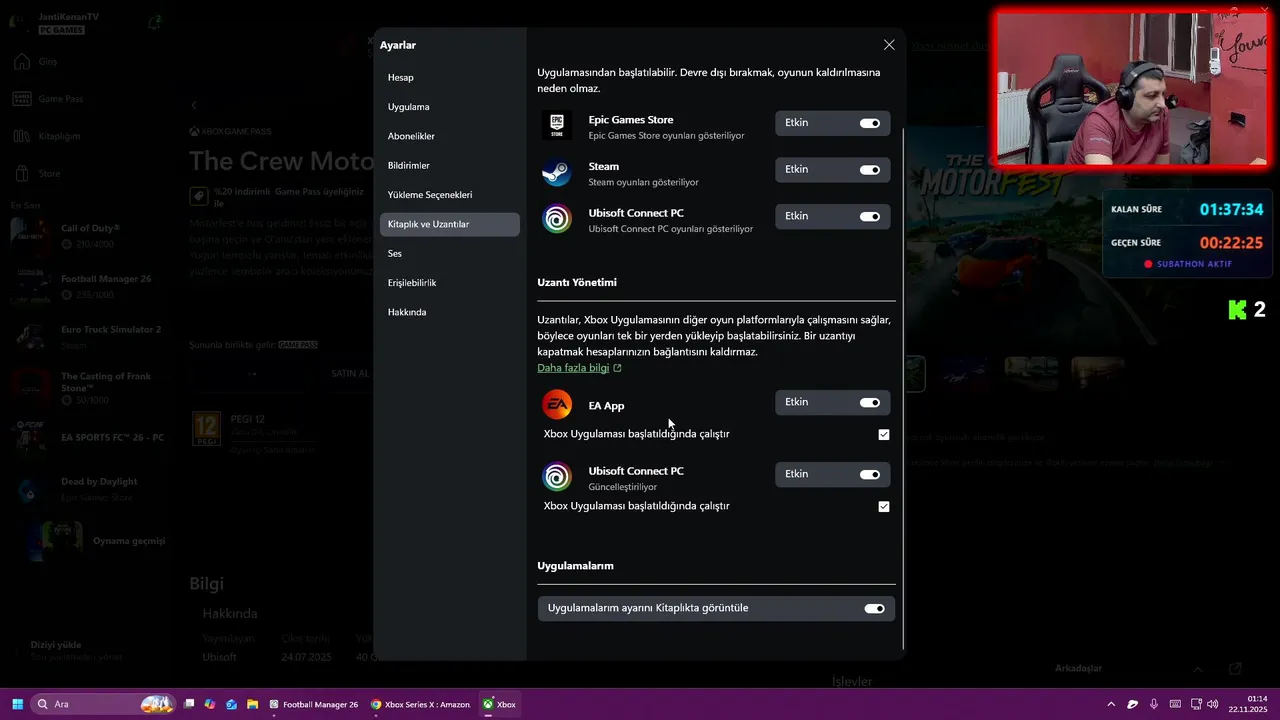Switch to Chrome Xbox Series X tab

pos(420,704)
